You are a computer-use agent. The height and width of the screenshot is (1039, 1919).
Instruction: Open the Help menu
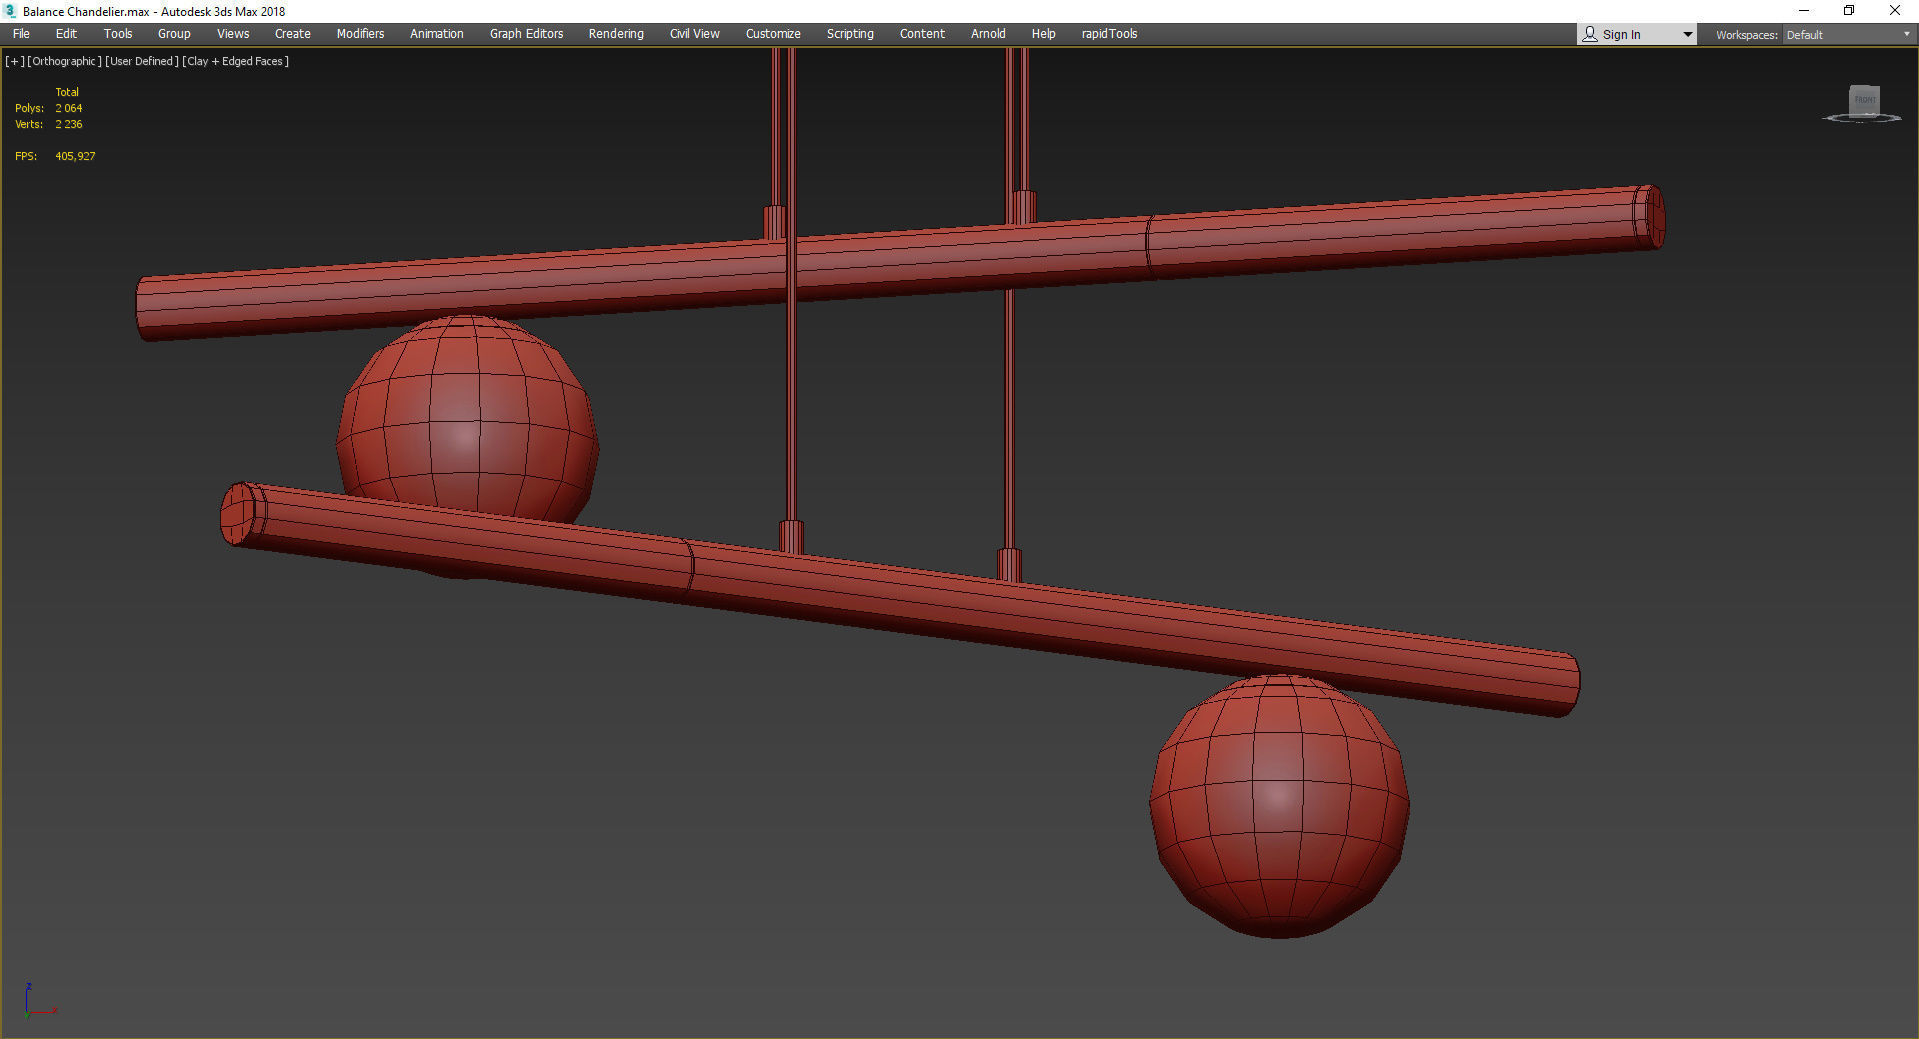click(1043, 34)
